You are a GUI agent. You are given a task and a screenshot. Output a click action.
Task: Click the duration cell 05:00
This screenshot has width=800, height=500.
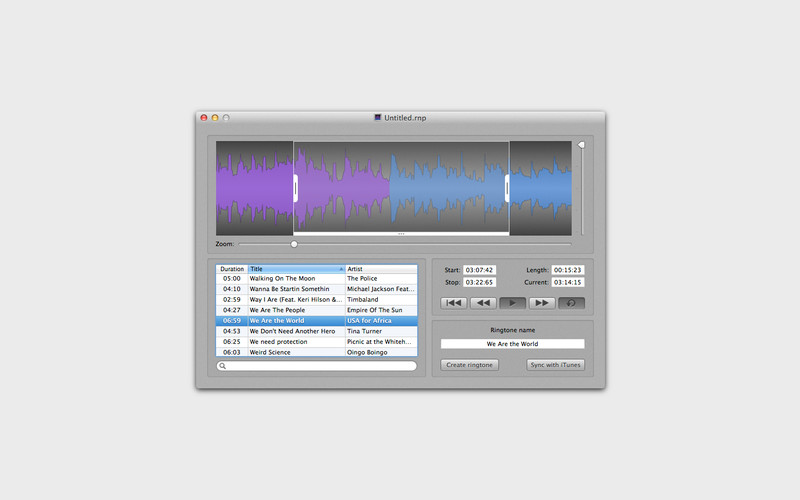[232, 279]
